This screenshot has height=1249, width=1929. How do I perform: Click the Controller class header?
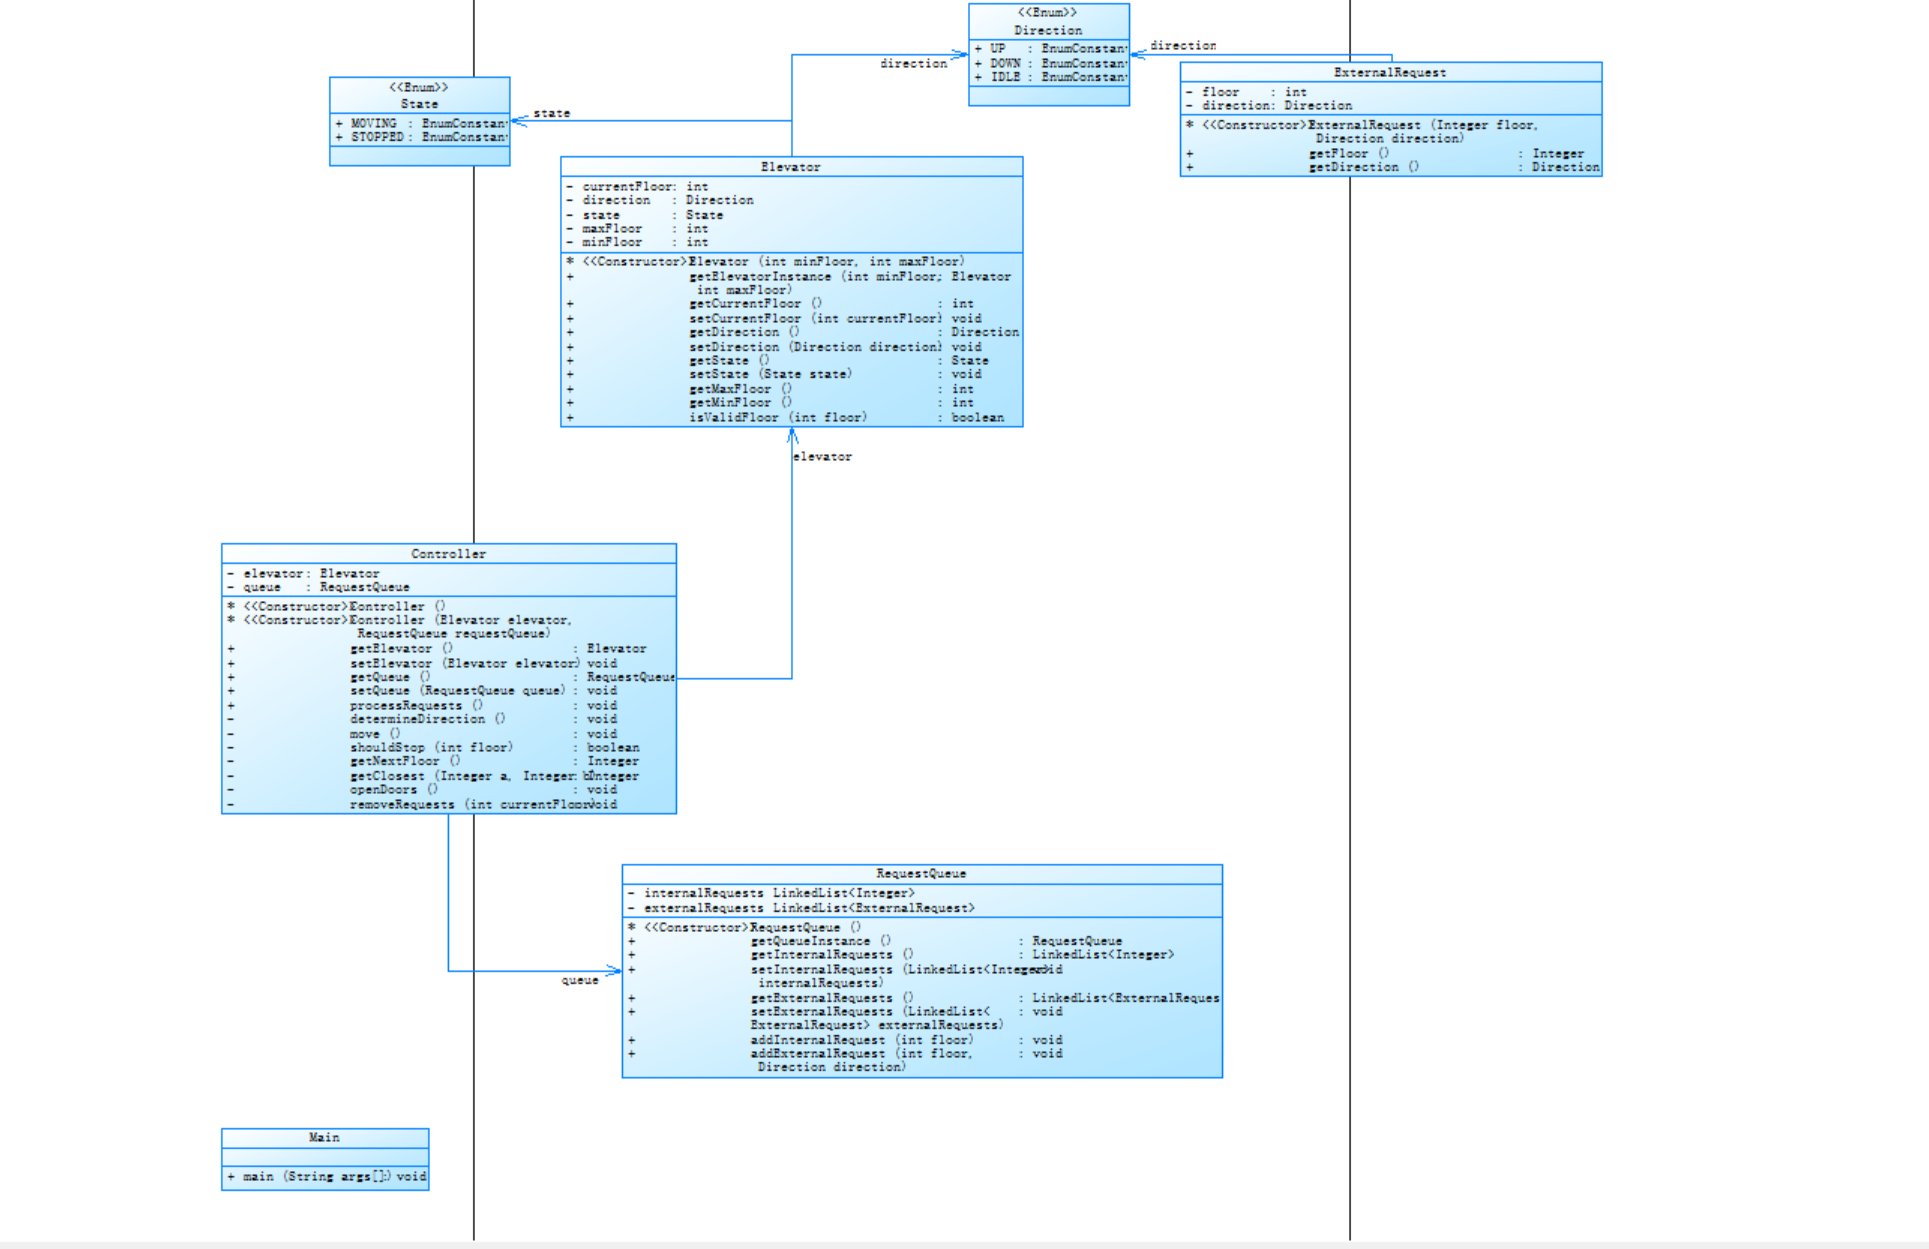448,554
